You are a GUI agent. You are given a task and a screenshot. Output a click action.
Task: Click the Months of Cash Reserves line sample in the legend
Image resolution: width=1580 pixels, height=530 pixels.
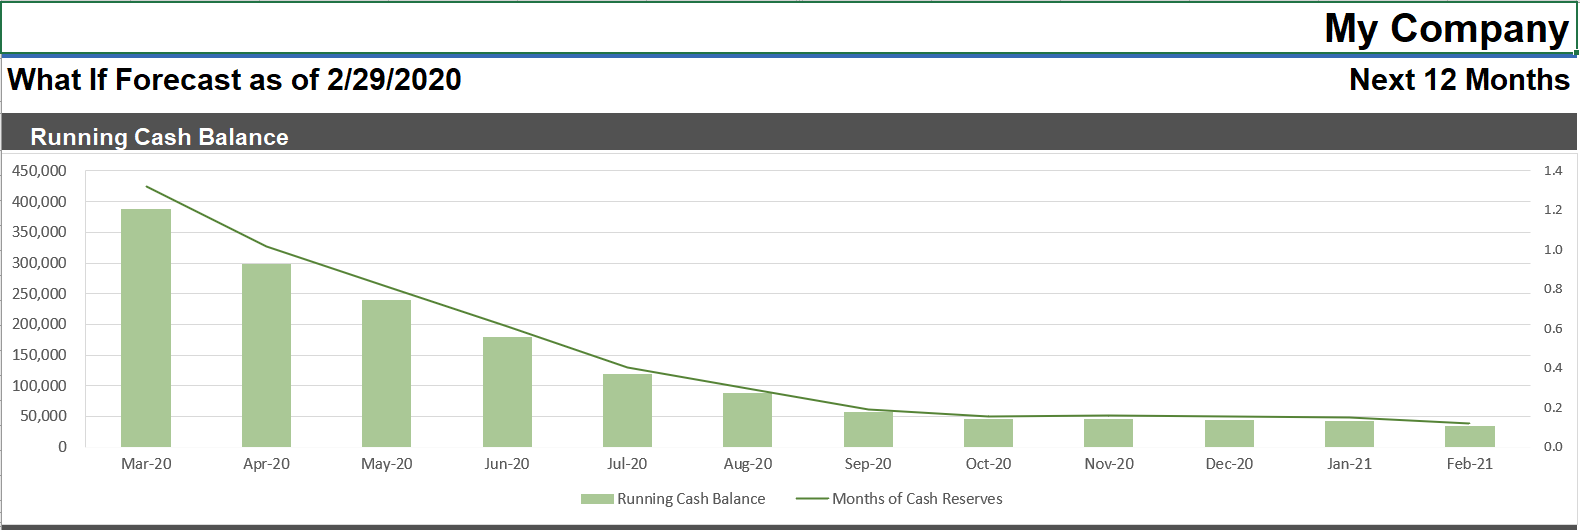coord(812,499)
